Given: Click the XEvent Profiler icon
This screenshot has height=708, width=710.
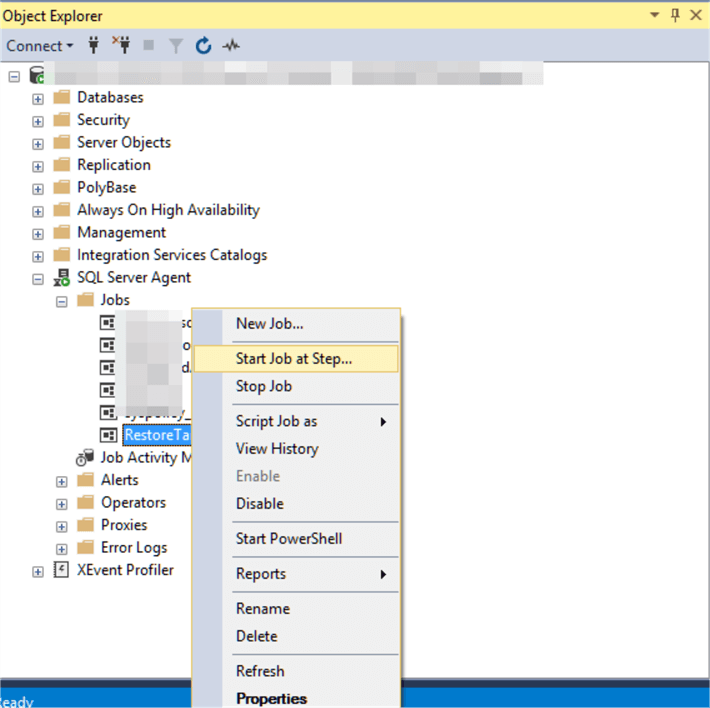Looking at the screenshot, I should pos(61,569).
